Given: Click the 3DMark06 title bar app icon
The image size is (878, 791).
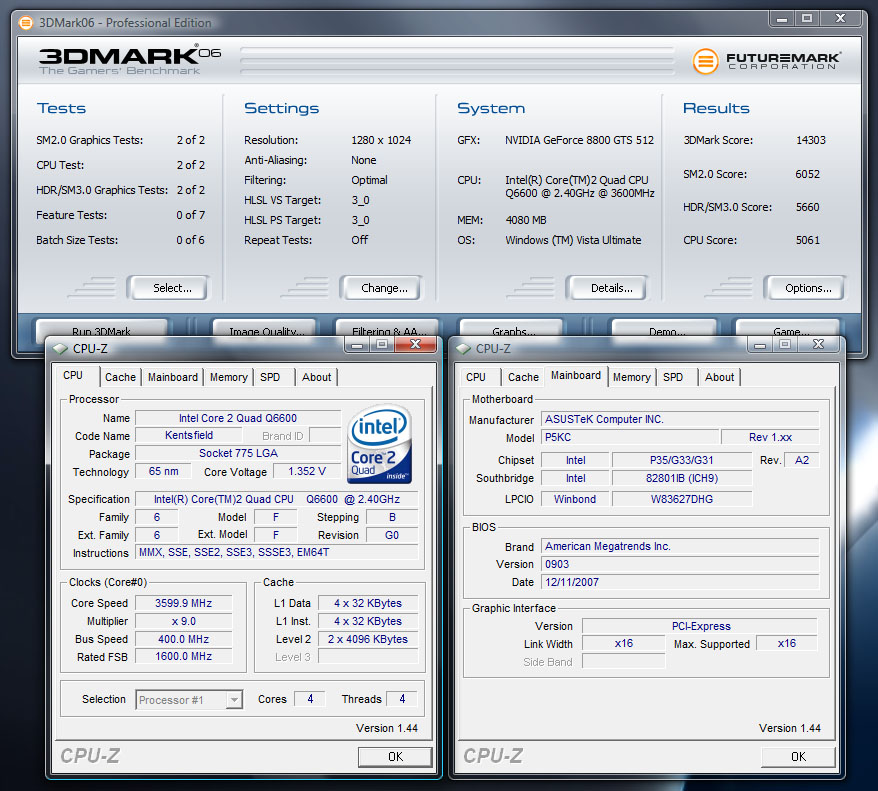Looking at the screenshot, I should click(26, 23).
